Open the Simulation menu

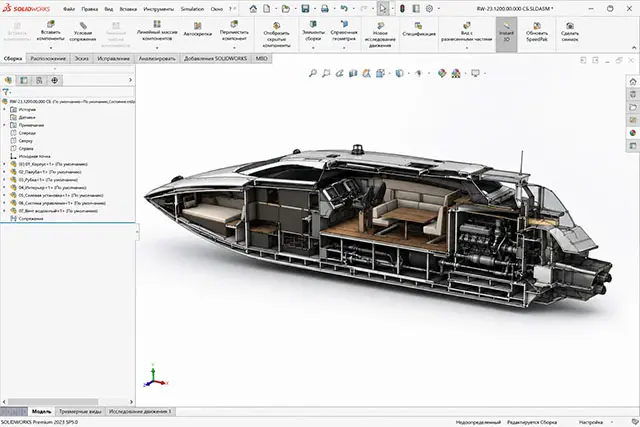point(192,9)
